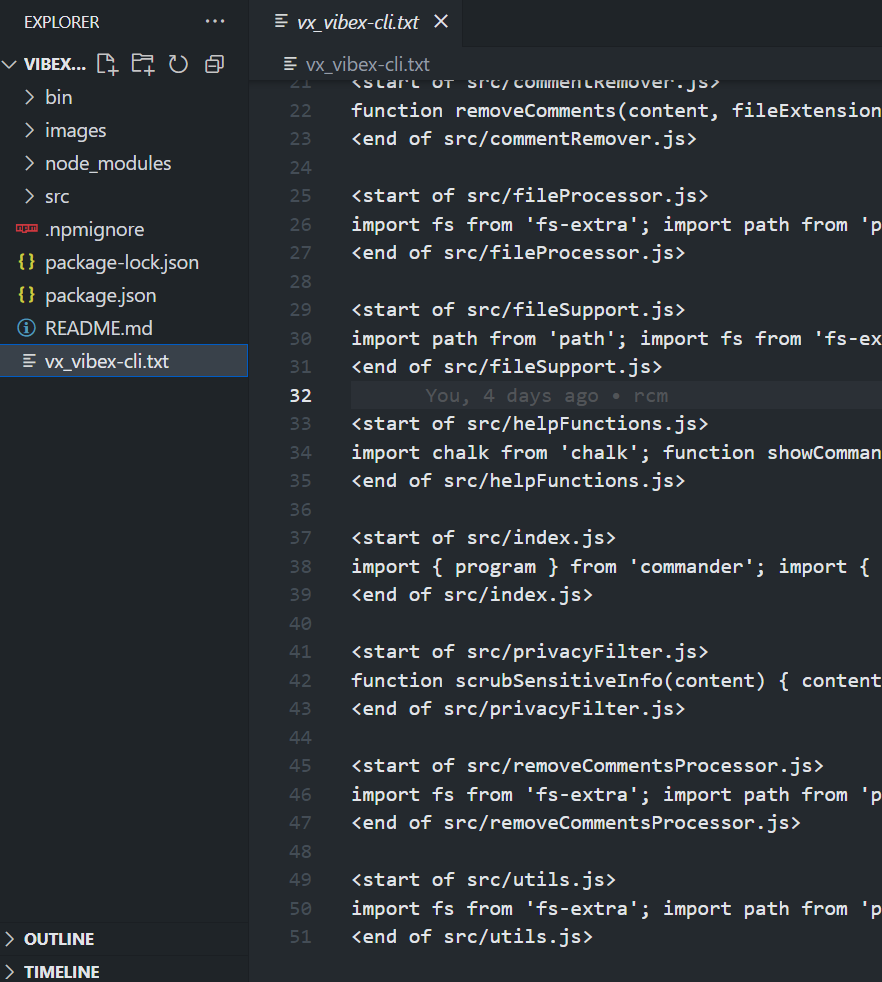Click line '<start of src/fileProcessor.js>'
This screenshot has height=982, width=882.
tap(529, 195)
